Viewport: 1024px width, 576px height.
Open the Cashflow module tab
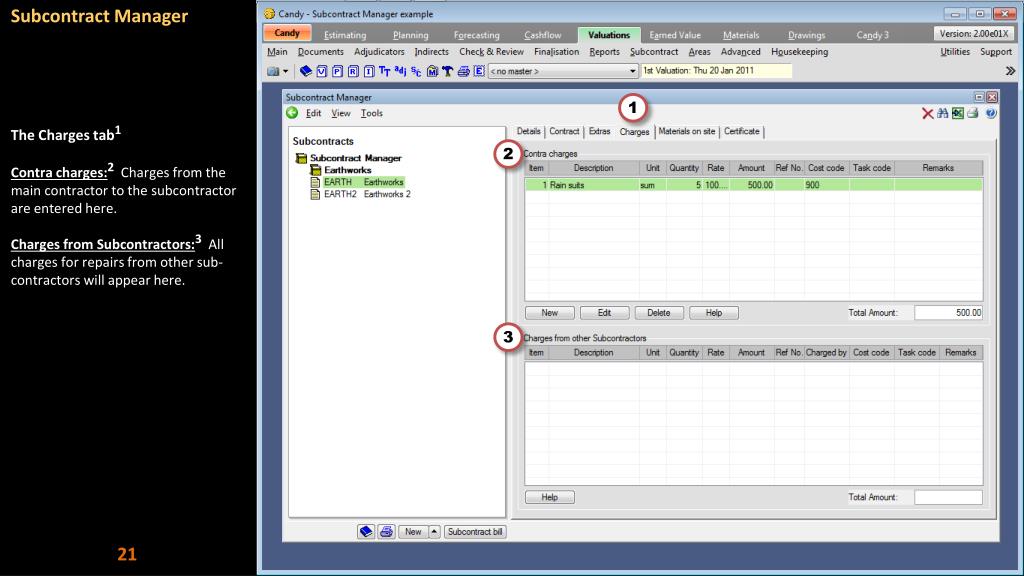coord(543,35)
